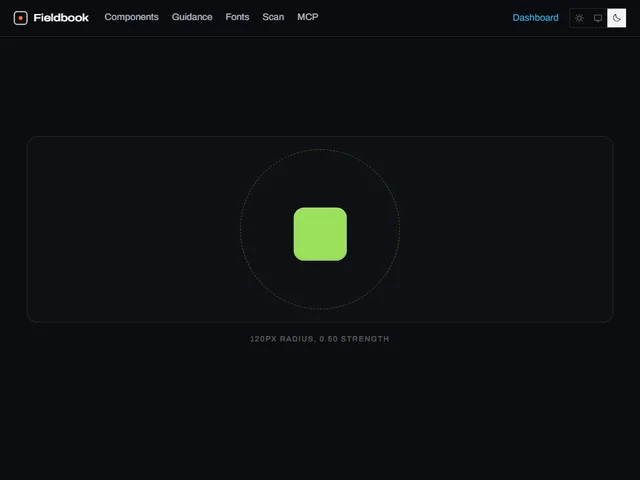Open the Components nav item
Screen dimensions: 640x480
click(131, 17)
